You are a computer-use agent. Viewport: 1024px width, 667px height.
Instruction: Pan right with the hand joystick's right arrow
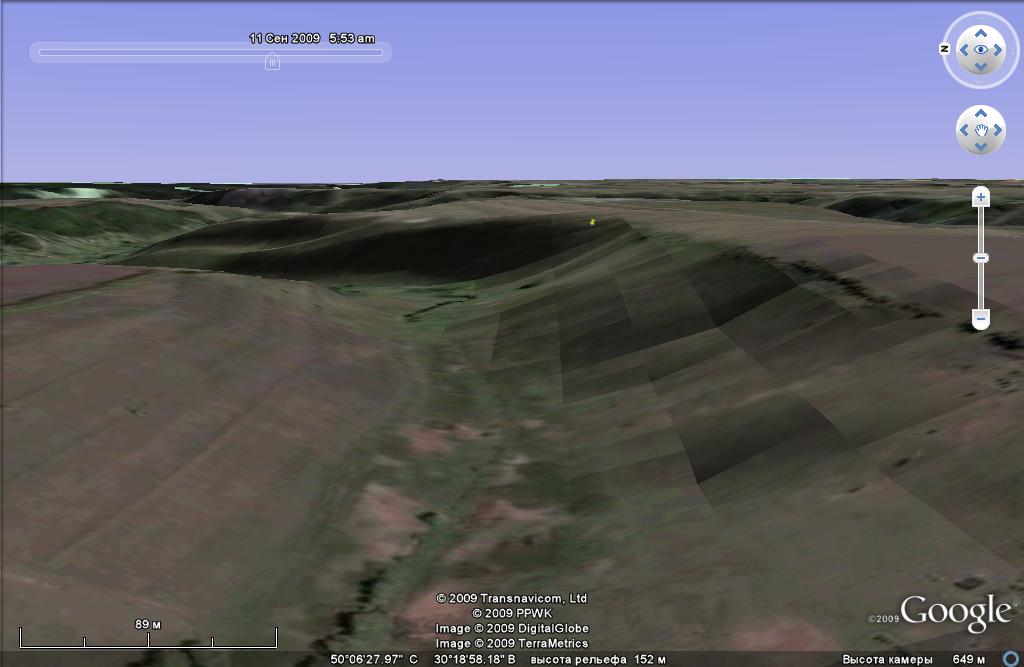[x=999, y=130]
